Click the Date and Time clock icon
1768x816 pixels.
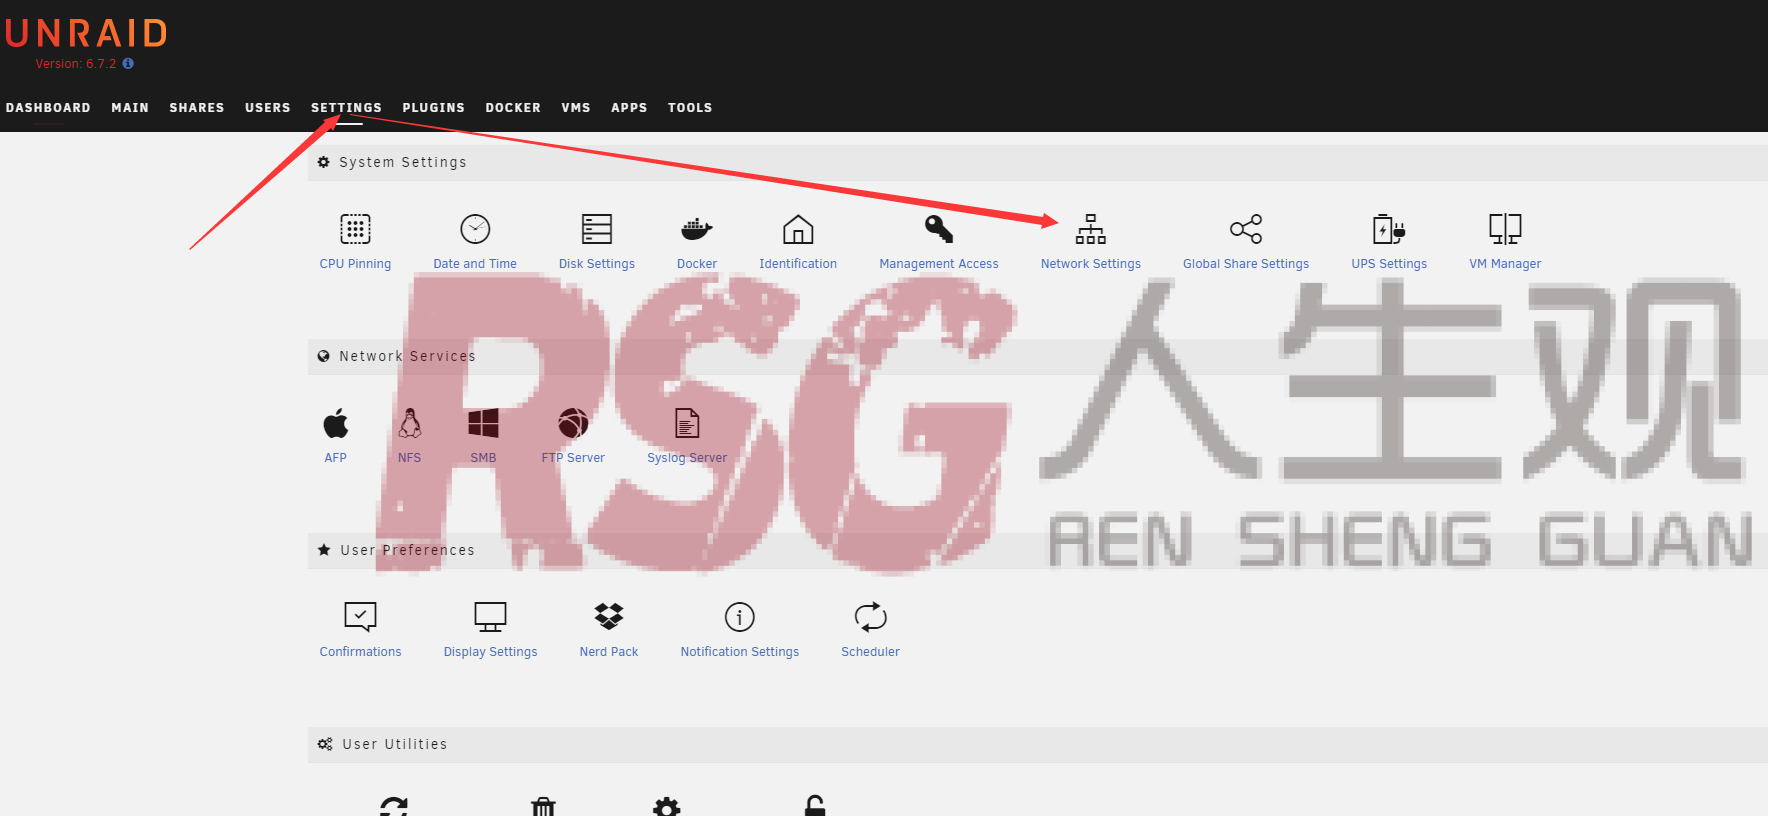point(475,229)
